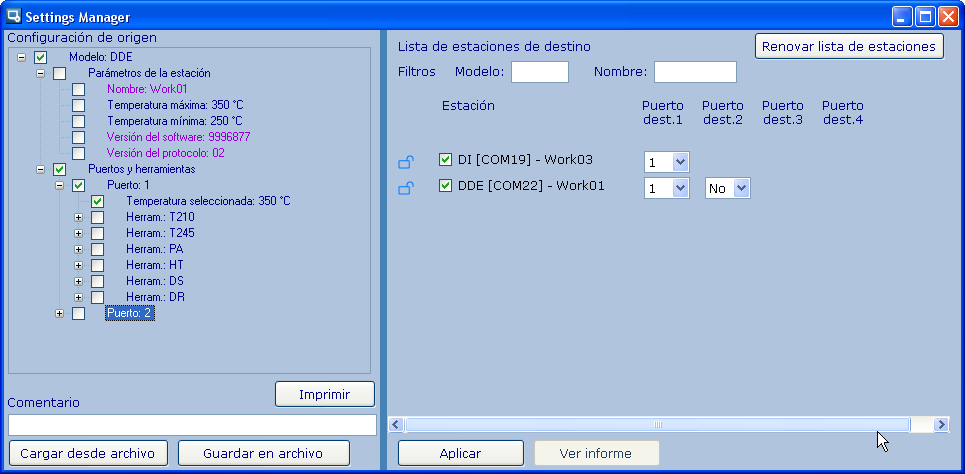Viewport: 965px width, 474px height.
Task: Collapse the Modelo: DDE tree node
Action: [x=22, y=57]
